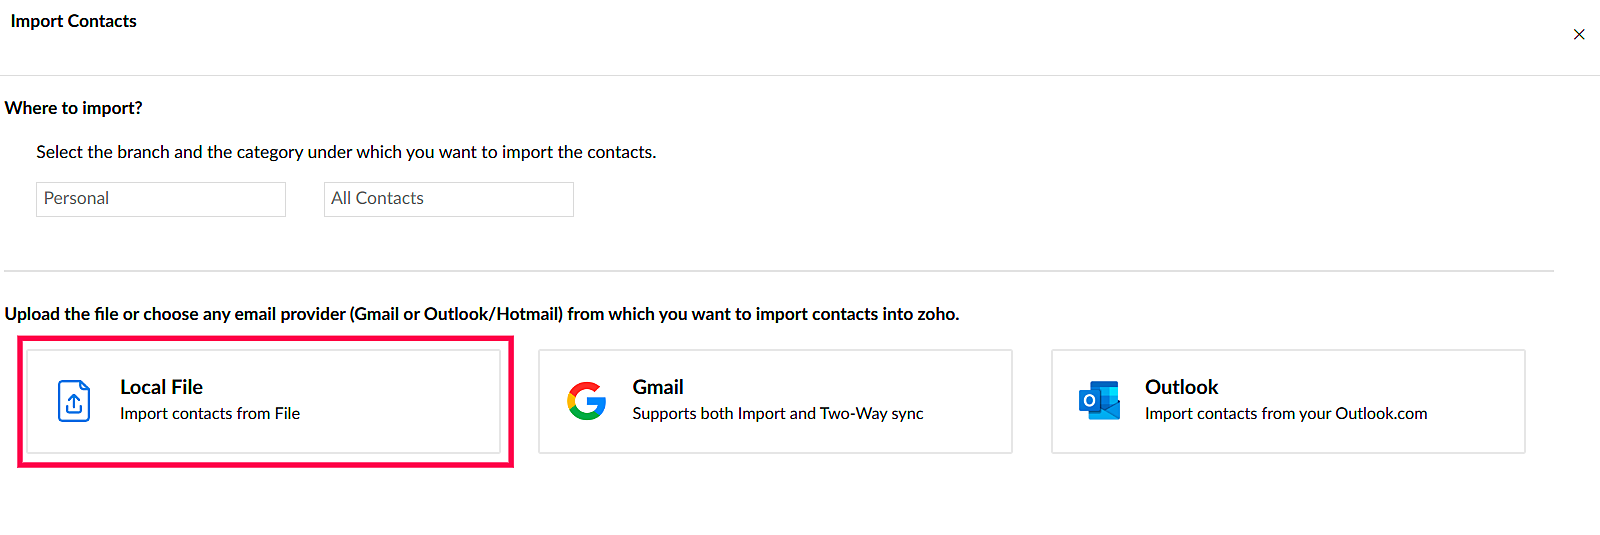
Task: Select the Local File title
Action: (x=161, y=387)
